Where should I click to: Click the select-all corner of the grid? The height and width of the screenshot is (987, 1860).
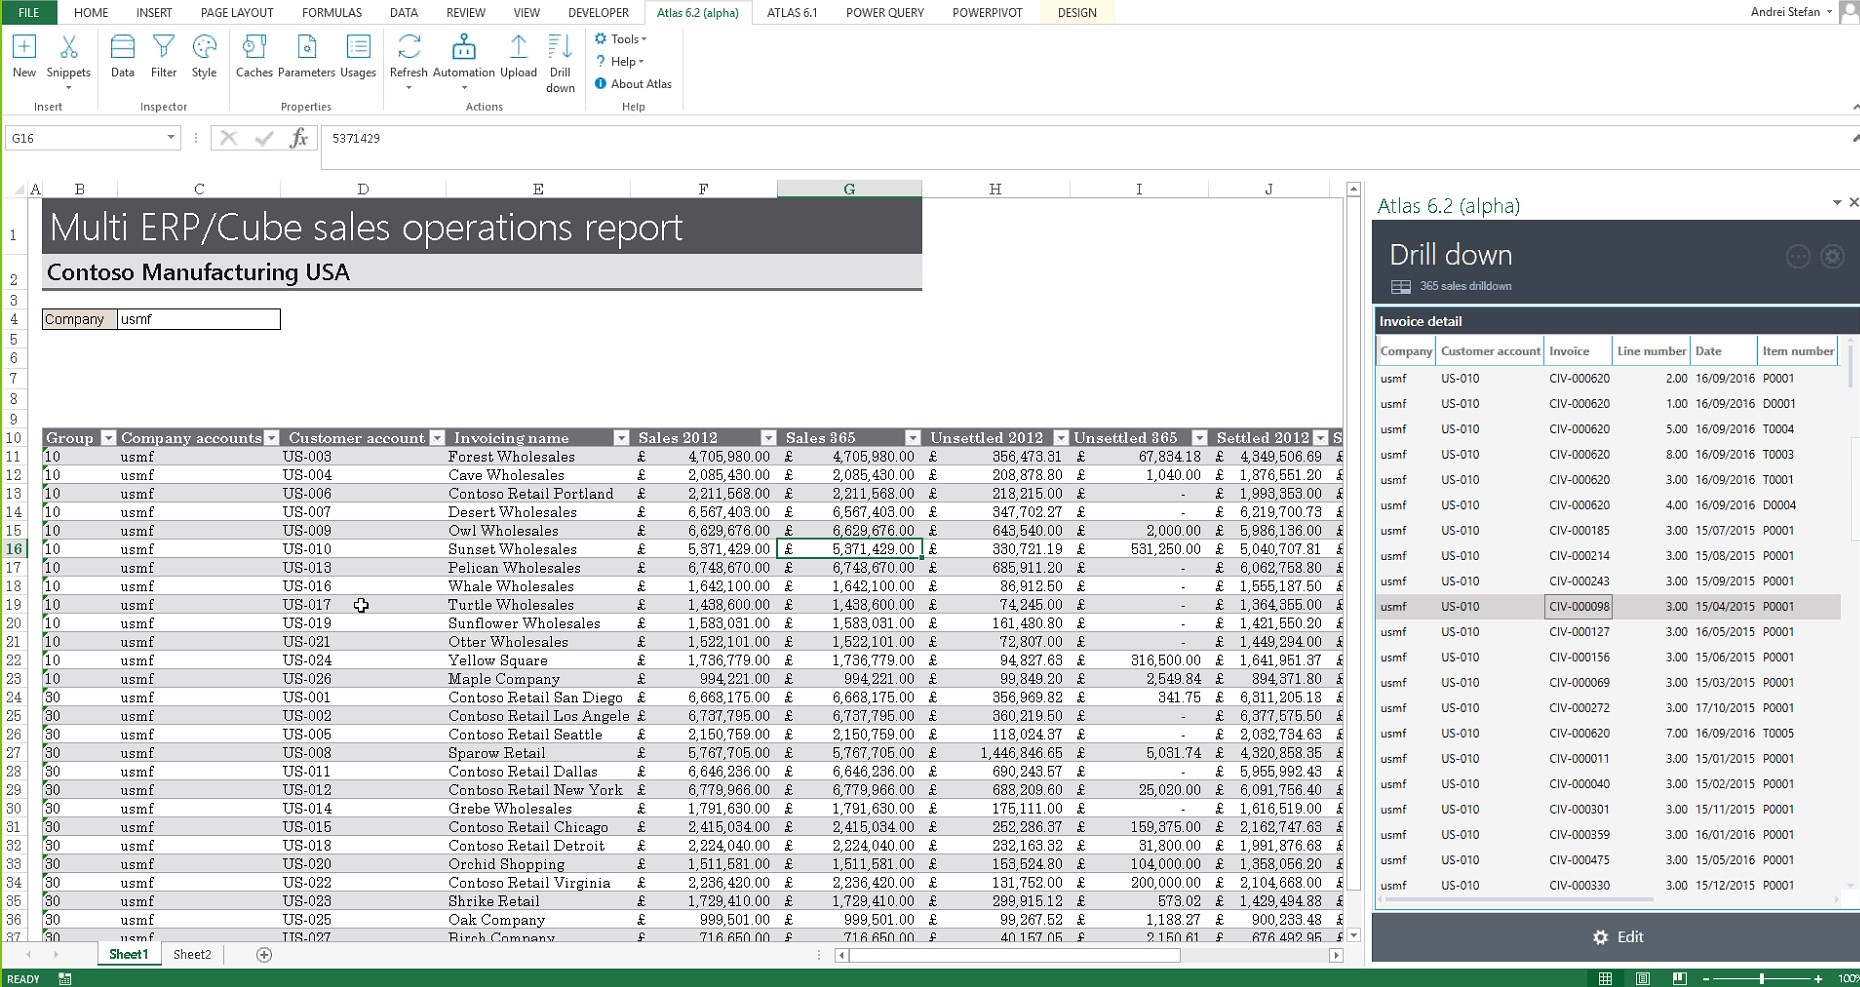coord(19,189)
